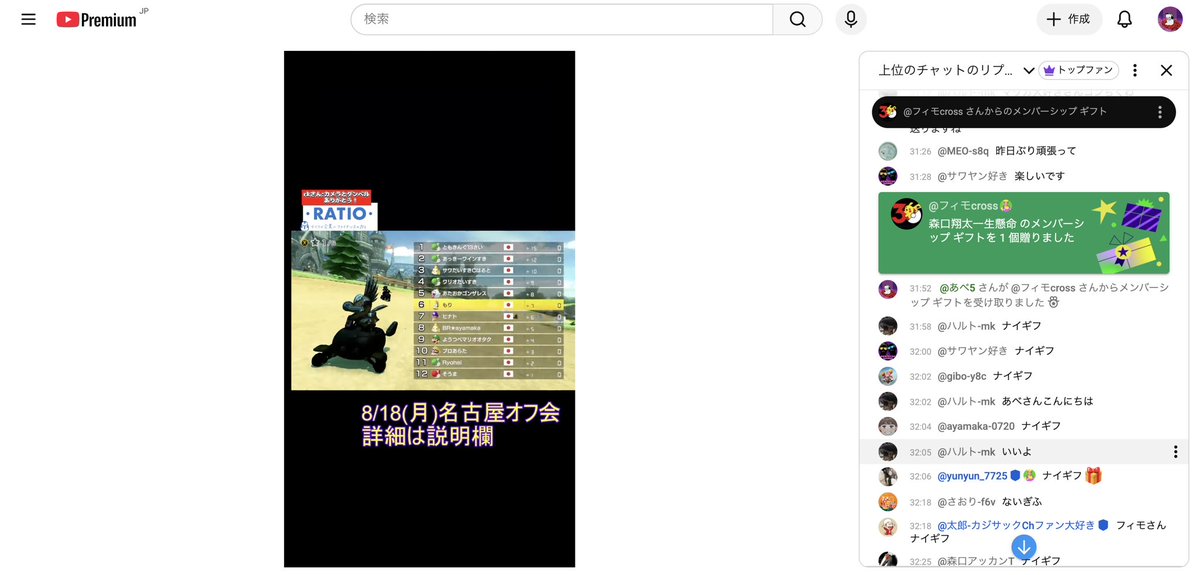1199x575 pixels.
Task: Click @あべ5 avatar at 31:52
Action: tap(887, 289)
